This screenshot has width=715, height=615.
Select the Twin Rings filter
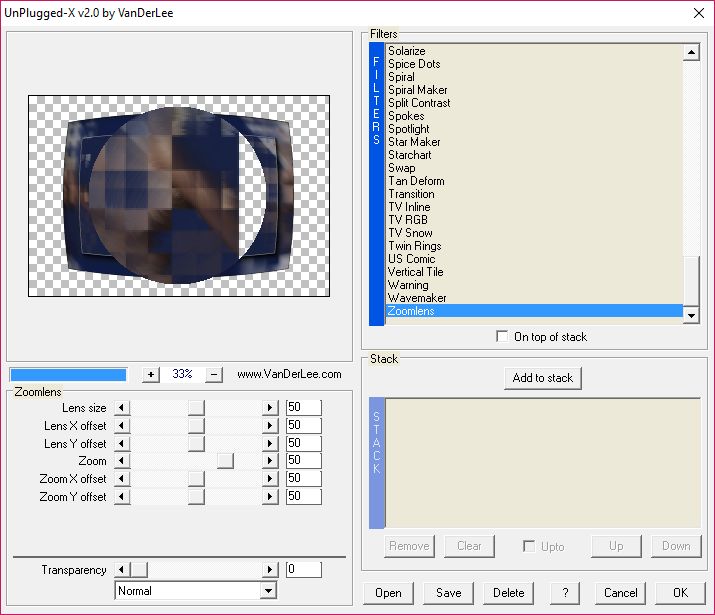(414, 246)
